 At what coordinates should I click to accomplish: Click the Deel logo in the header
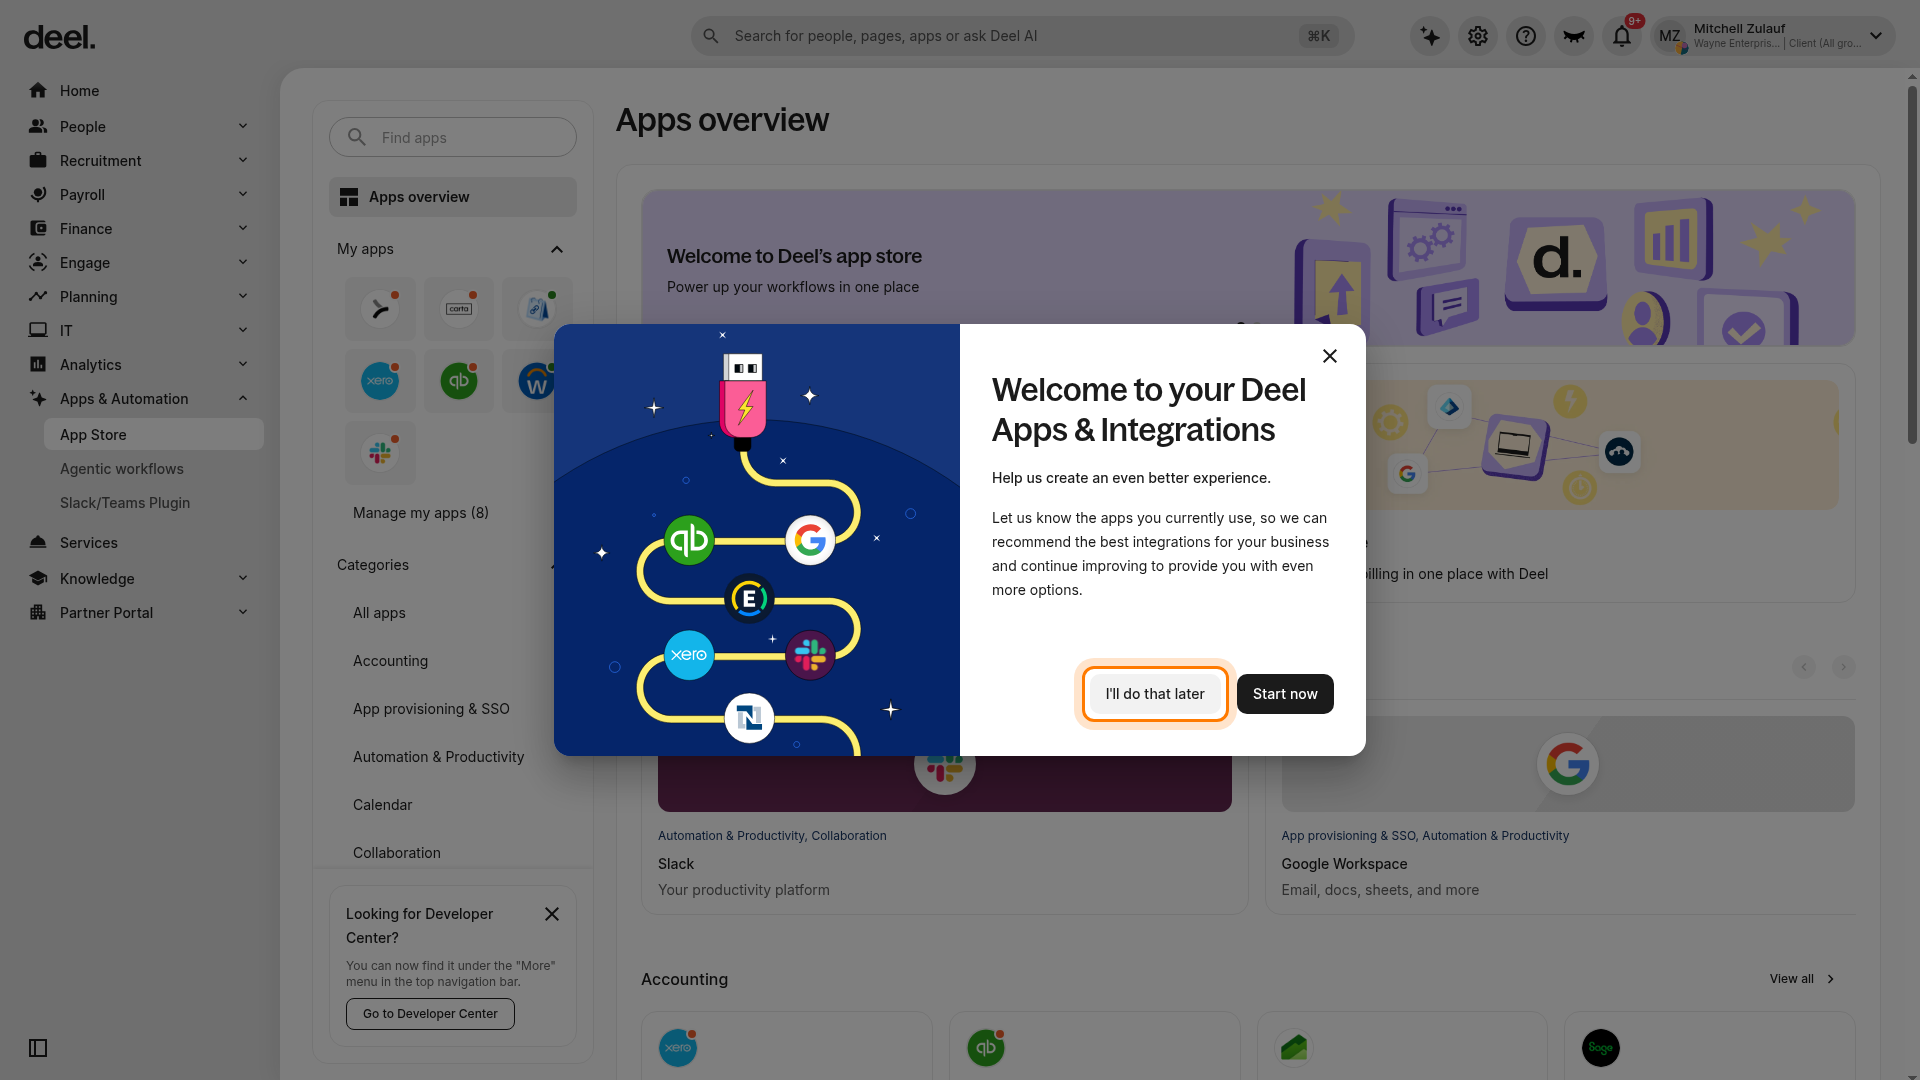click(59, 37)
